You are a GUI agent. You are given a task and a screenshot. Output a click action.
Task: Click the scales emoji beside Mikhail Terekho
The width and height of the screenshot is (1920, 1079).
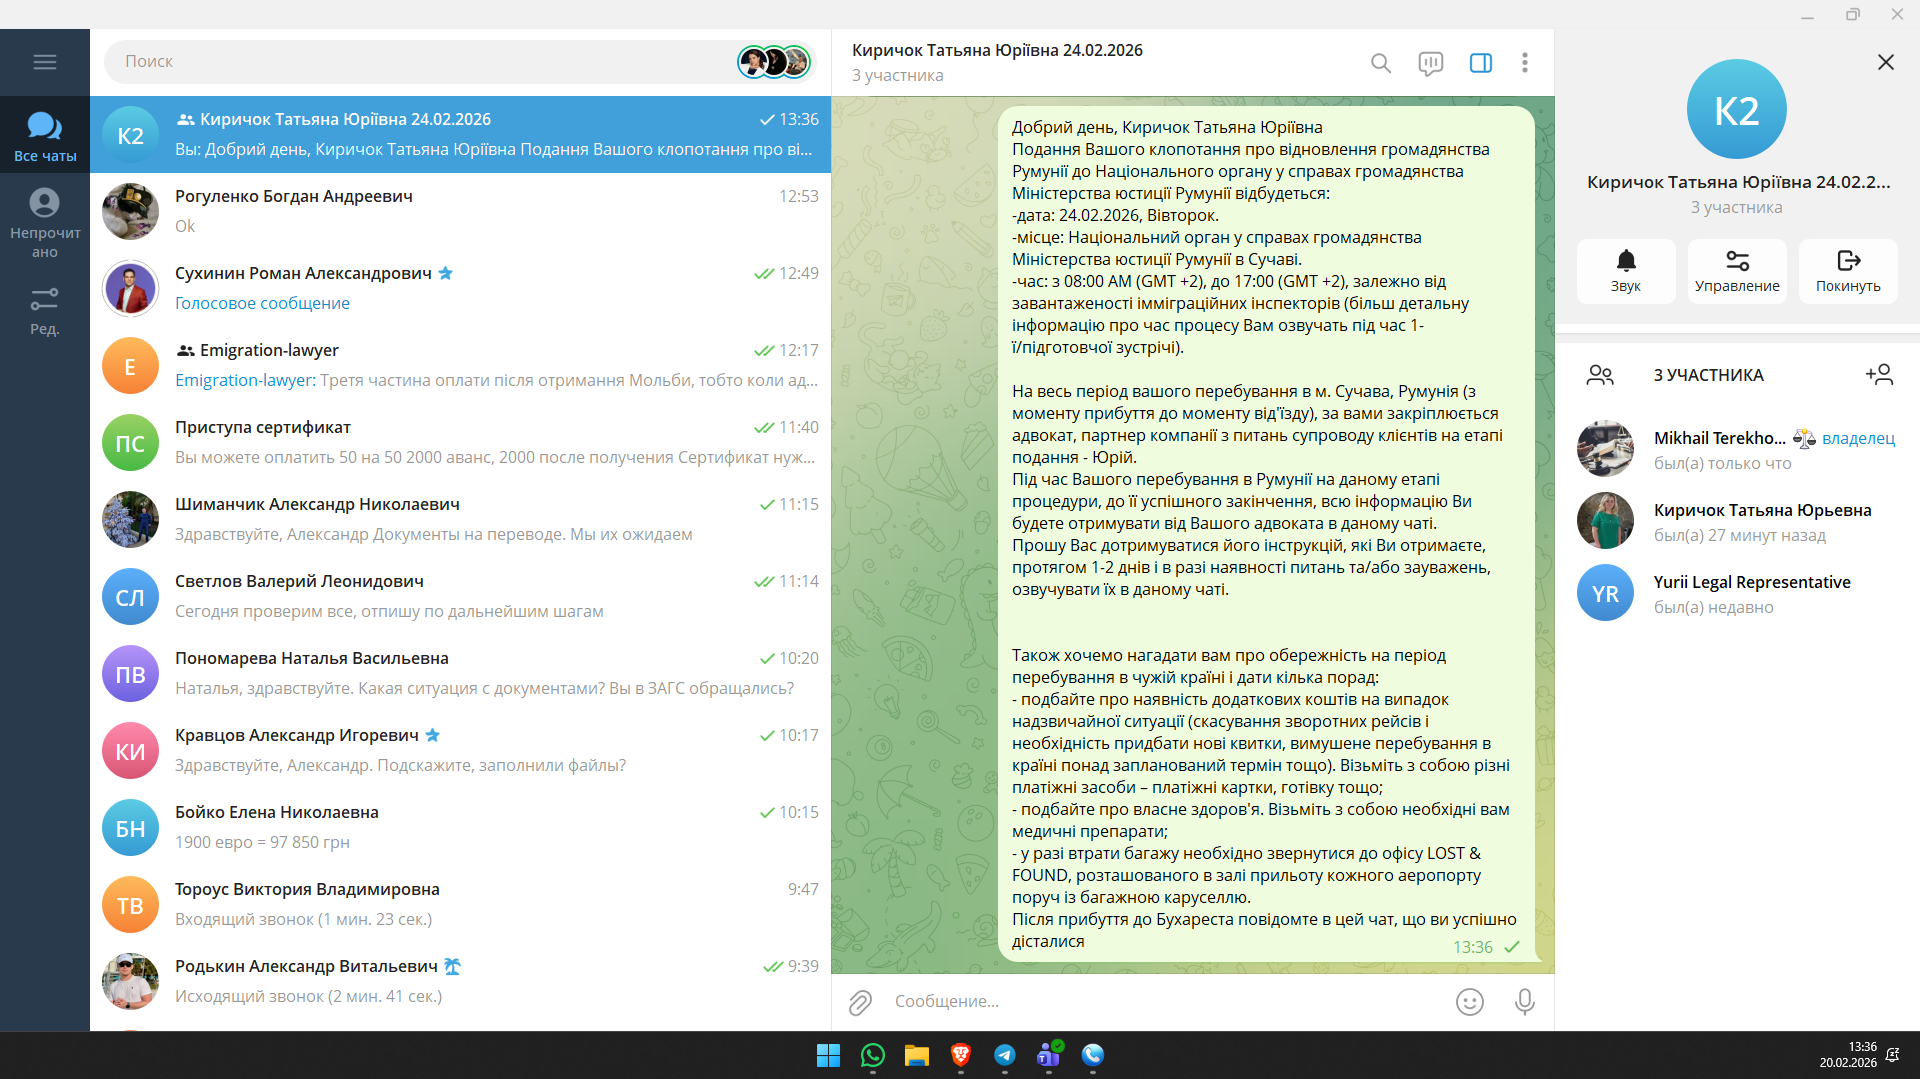[x=1804, y=438]
